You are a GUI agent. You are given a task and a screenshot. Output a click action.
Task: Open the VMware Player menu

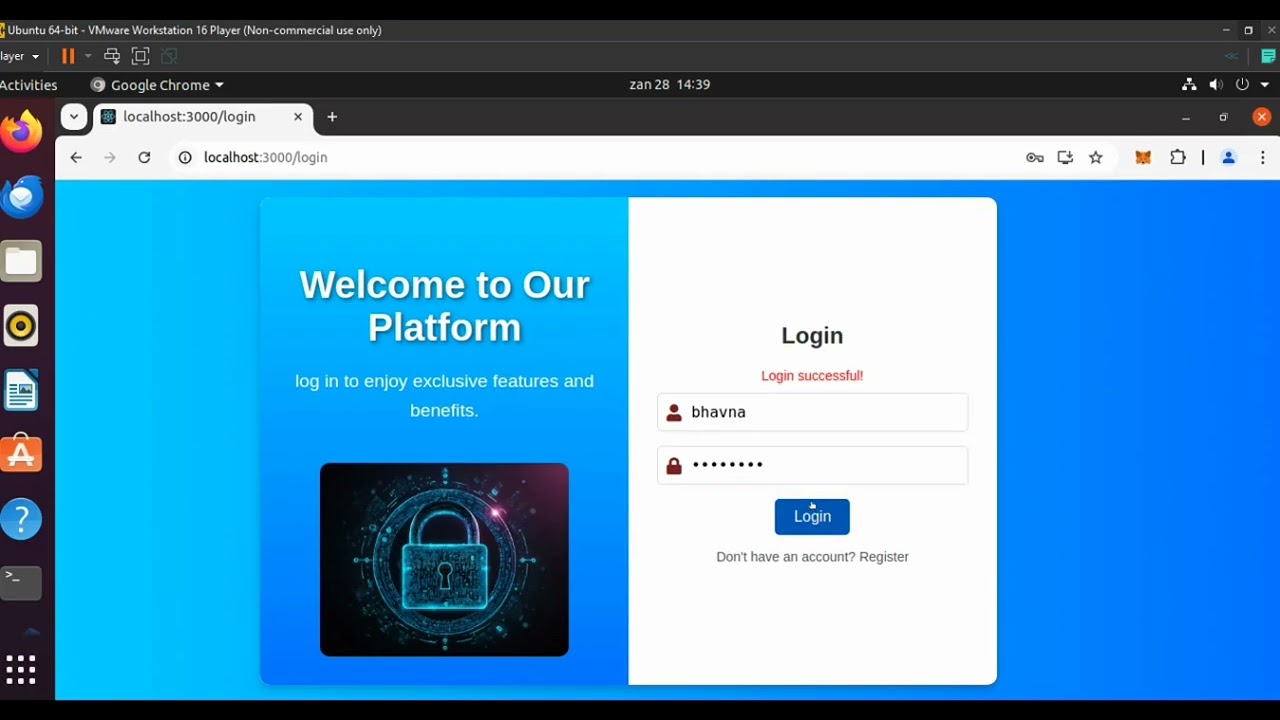tap(20, 56)
